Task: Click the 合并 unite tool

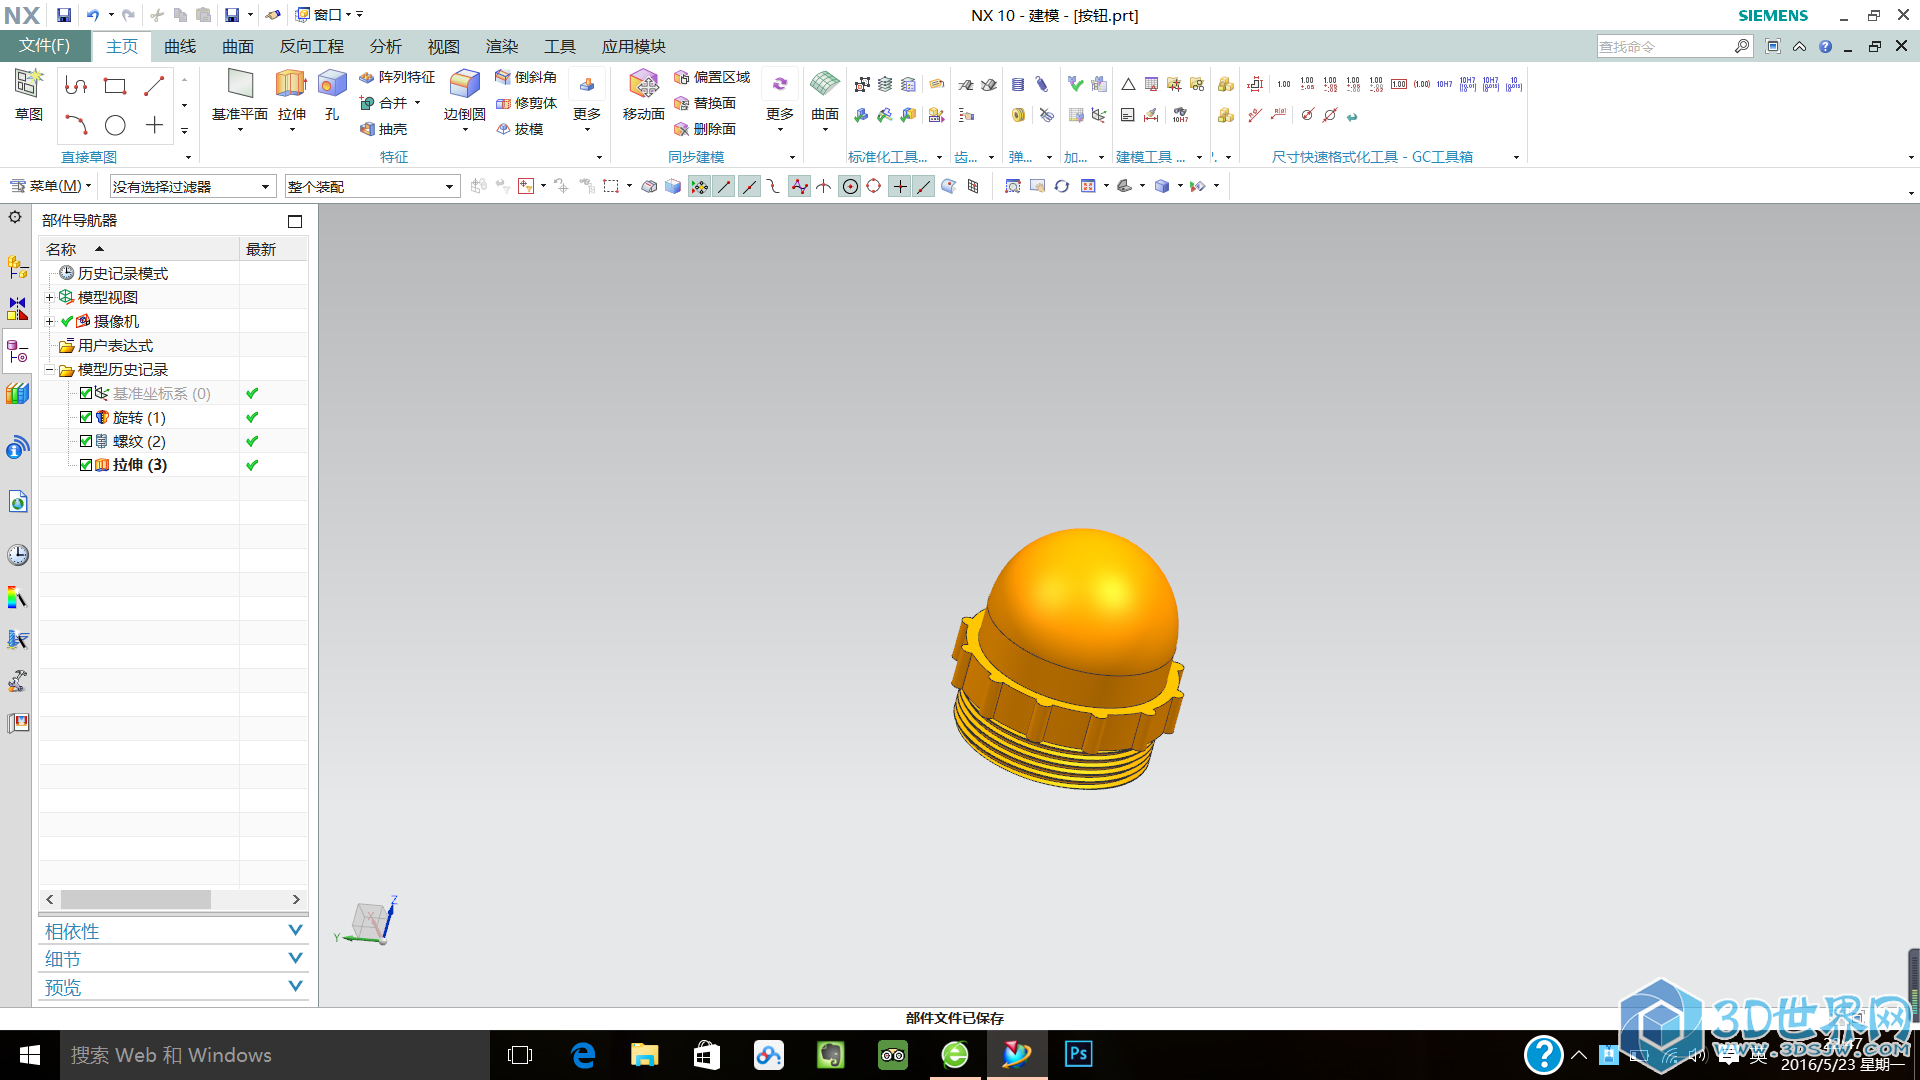Action: (384, 103)
